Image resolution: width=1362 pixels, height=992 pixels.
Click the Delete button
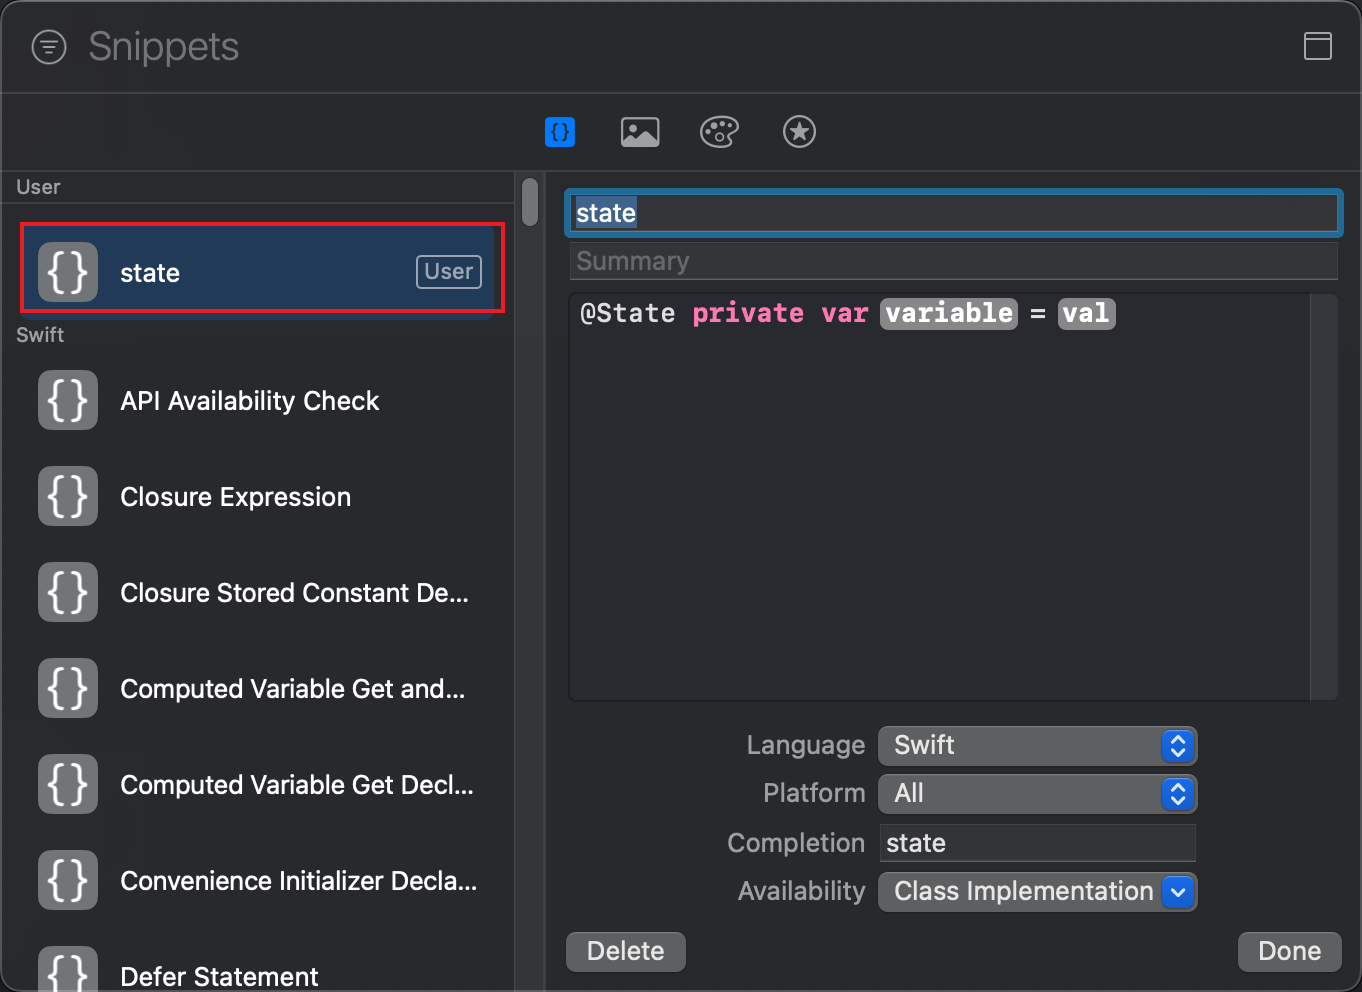click(625, 951)
